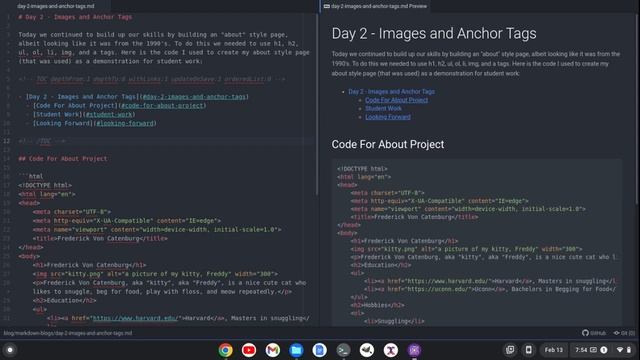Click the uconn.edu list item in preview code
The image size is (640, 360).
[490, 289]
